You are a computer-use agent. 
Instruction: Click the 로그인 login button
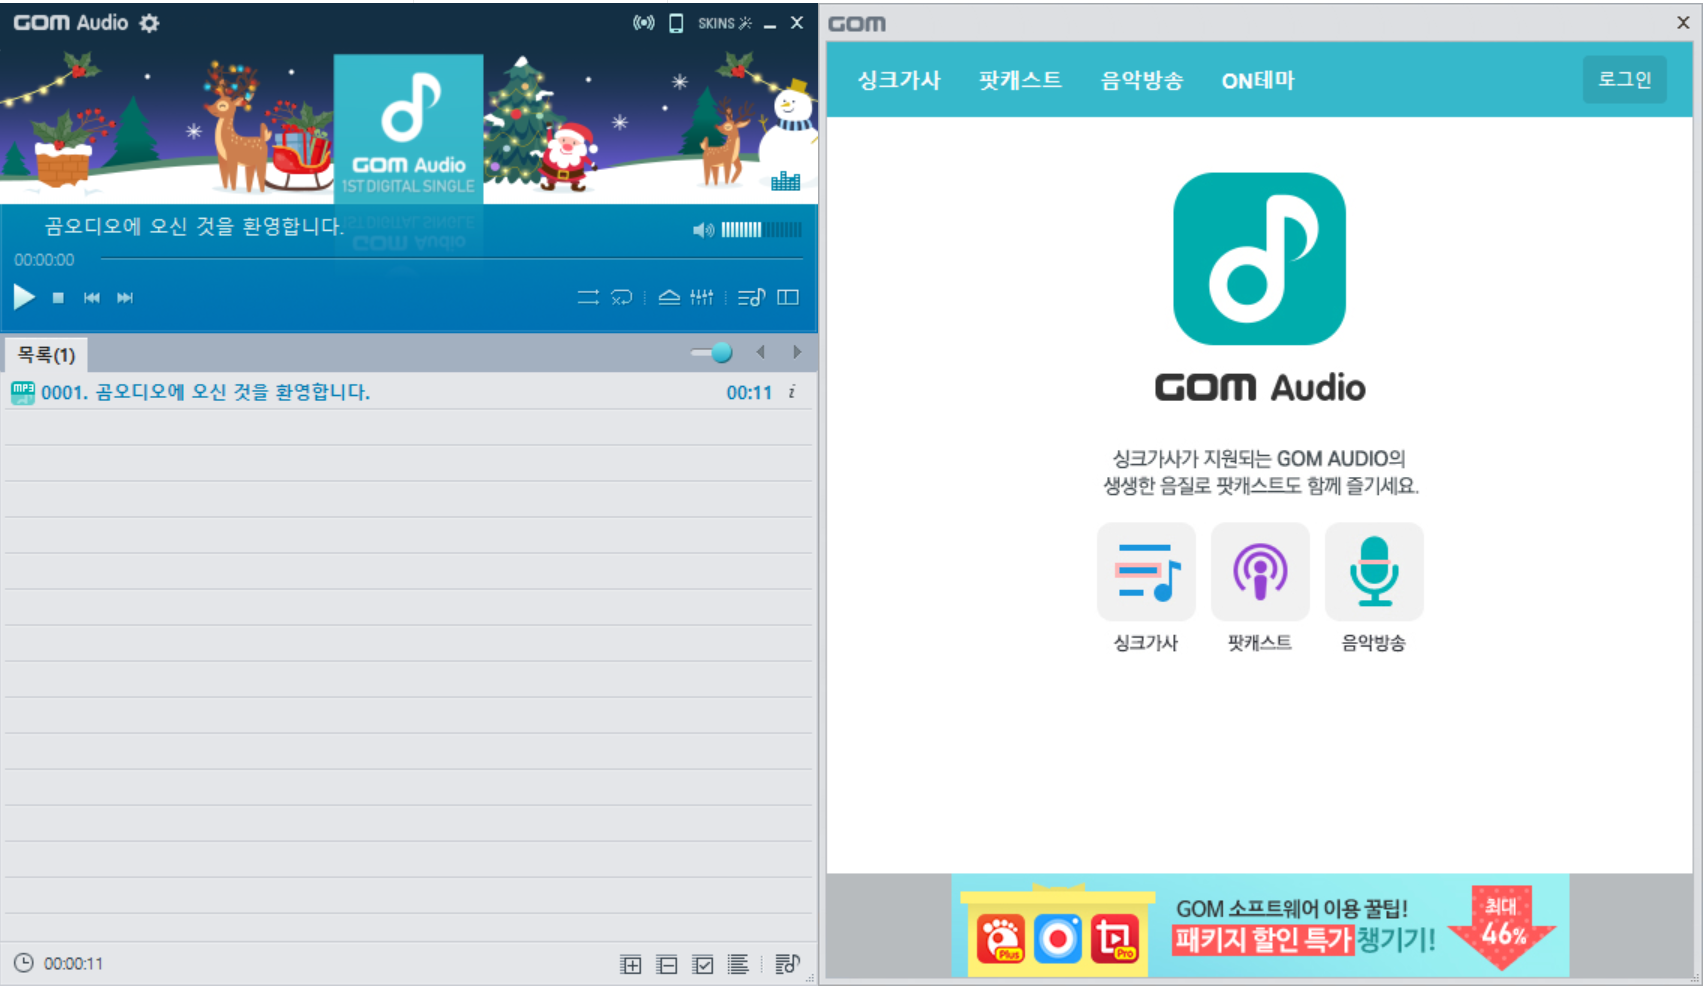coord(1624,79)
